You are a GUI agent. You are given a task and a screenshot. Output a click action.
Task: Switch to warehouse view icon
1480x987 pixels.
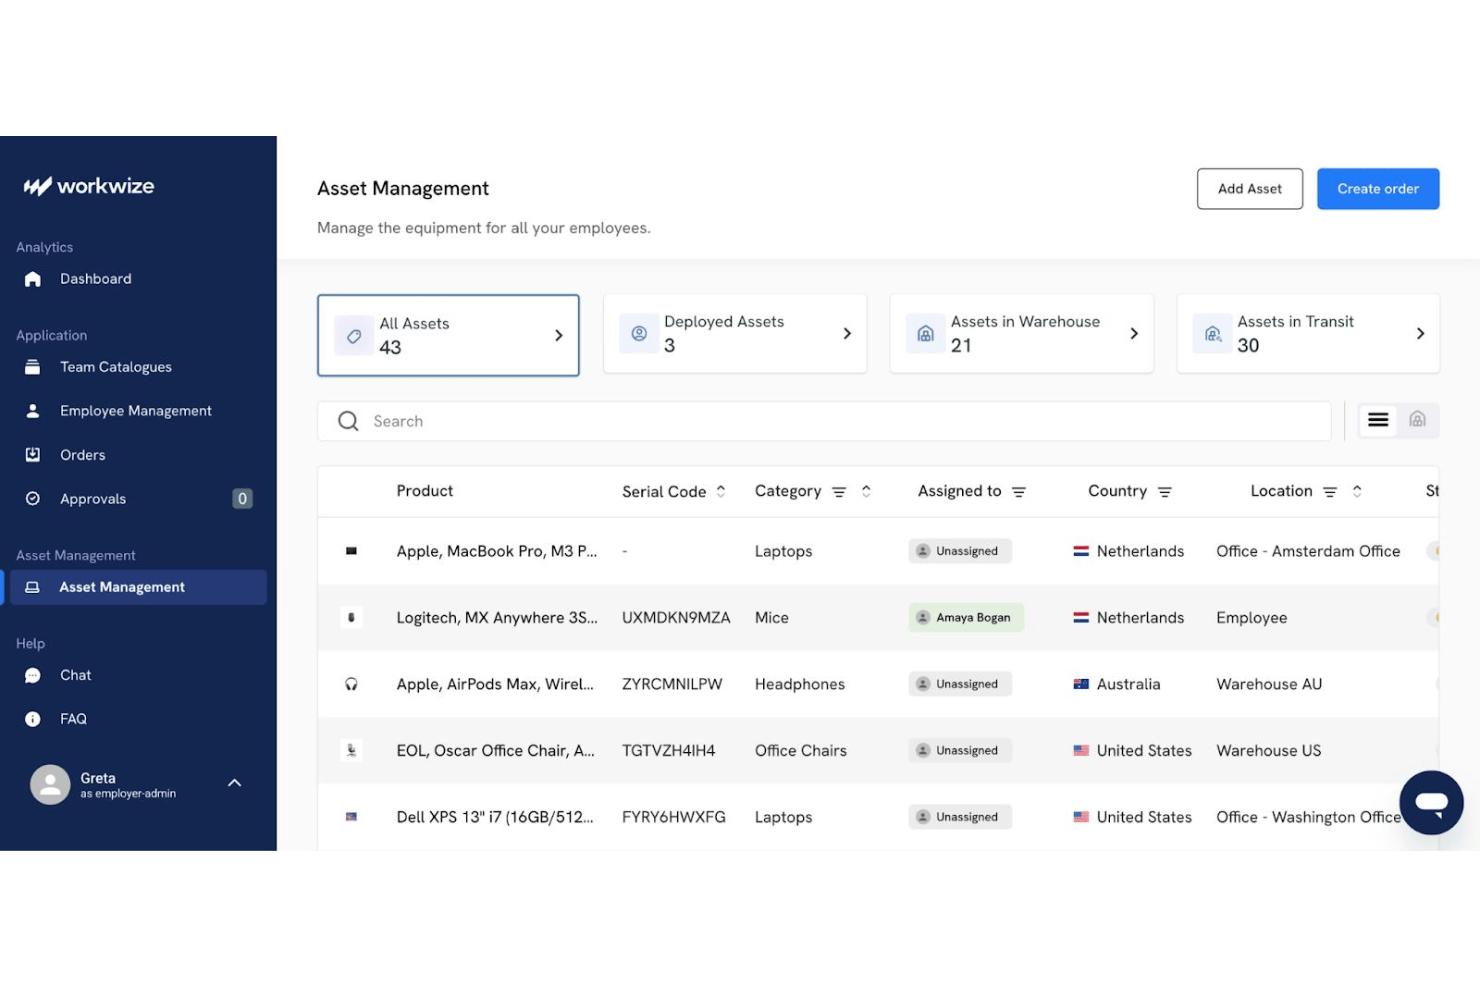[x=1417, y=419]
